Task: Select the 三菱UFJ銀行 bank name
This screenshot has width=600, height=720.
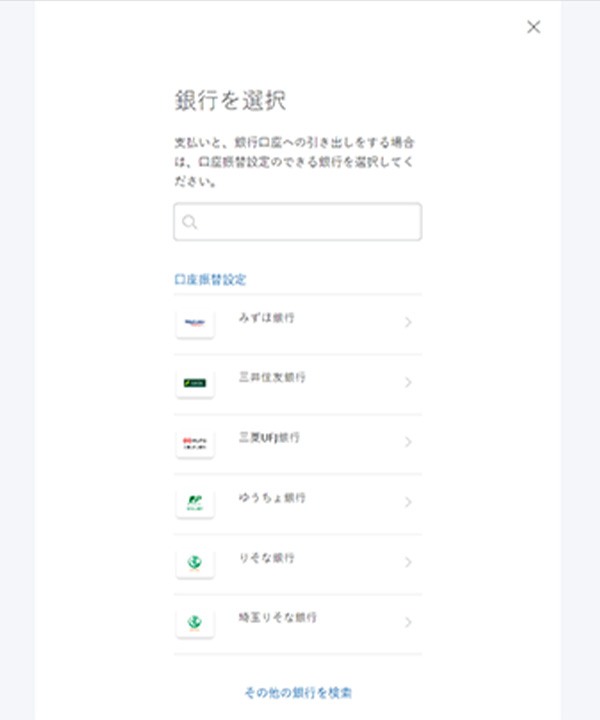Action: coord(269,438)
